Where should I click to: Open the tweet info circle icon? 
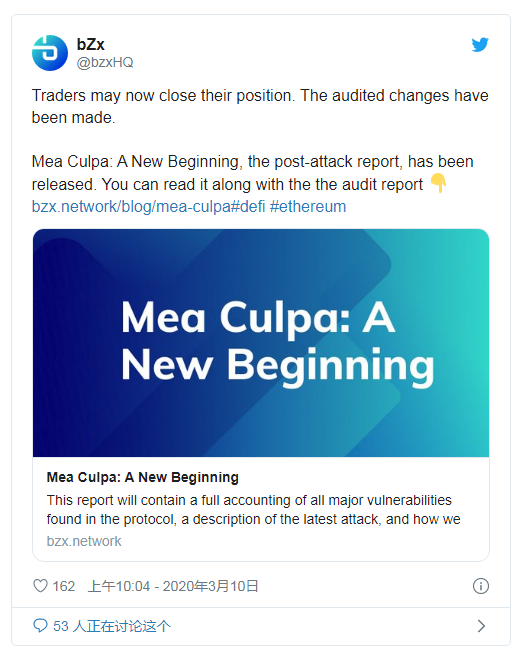click(x=481, y=586)
